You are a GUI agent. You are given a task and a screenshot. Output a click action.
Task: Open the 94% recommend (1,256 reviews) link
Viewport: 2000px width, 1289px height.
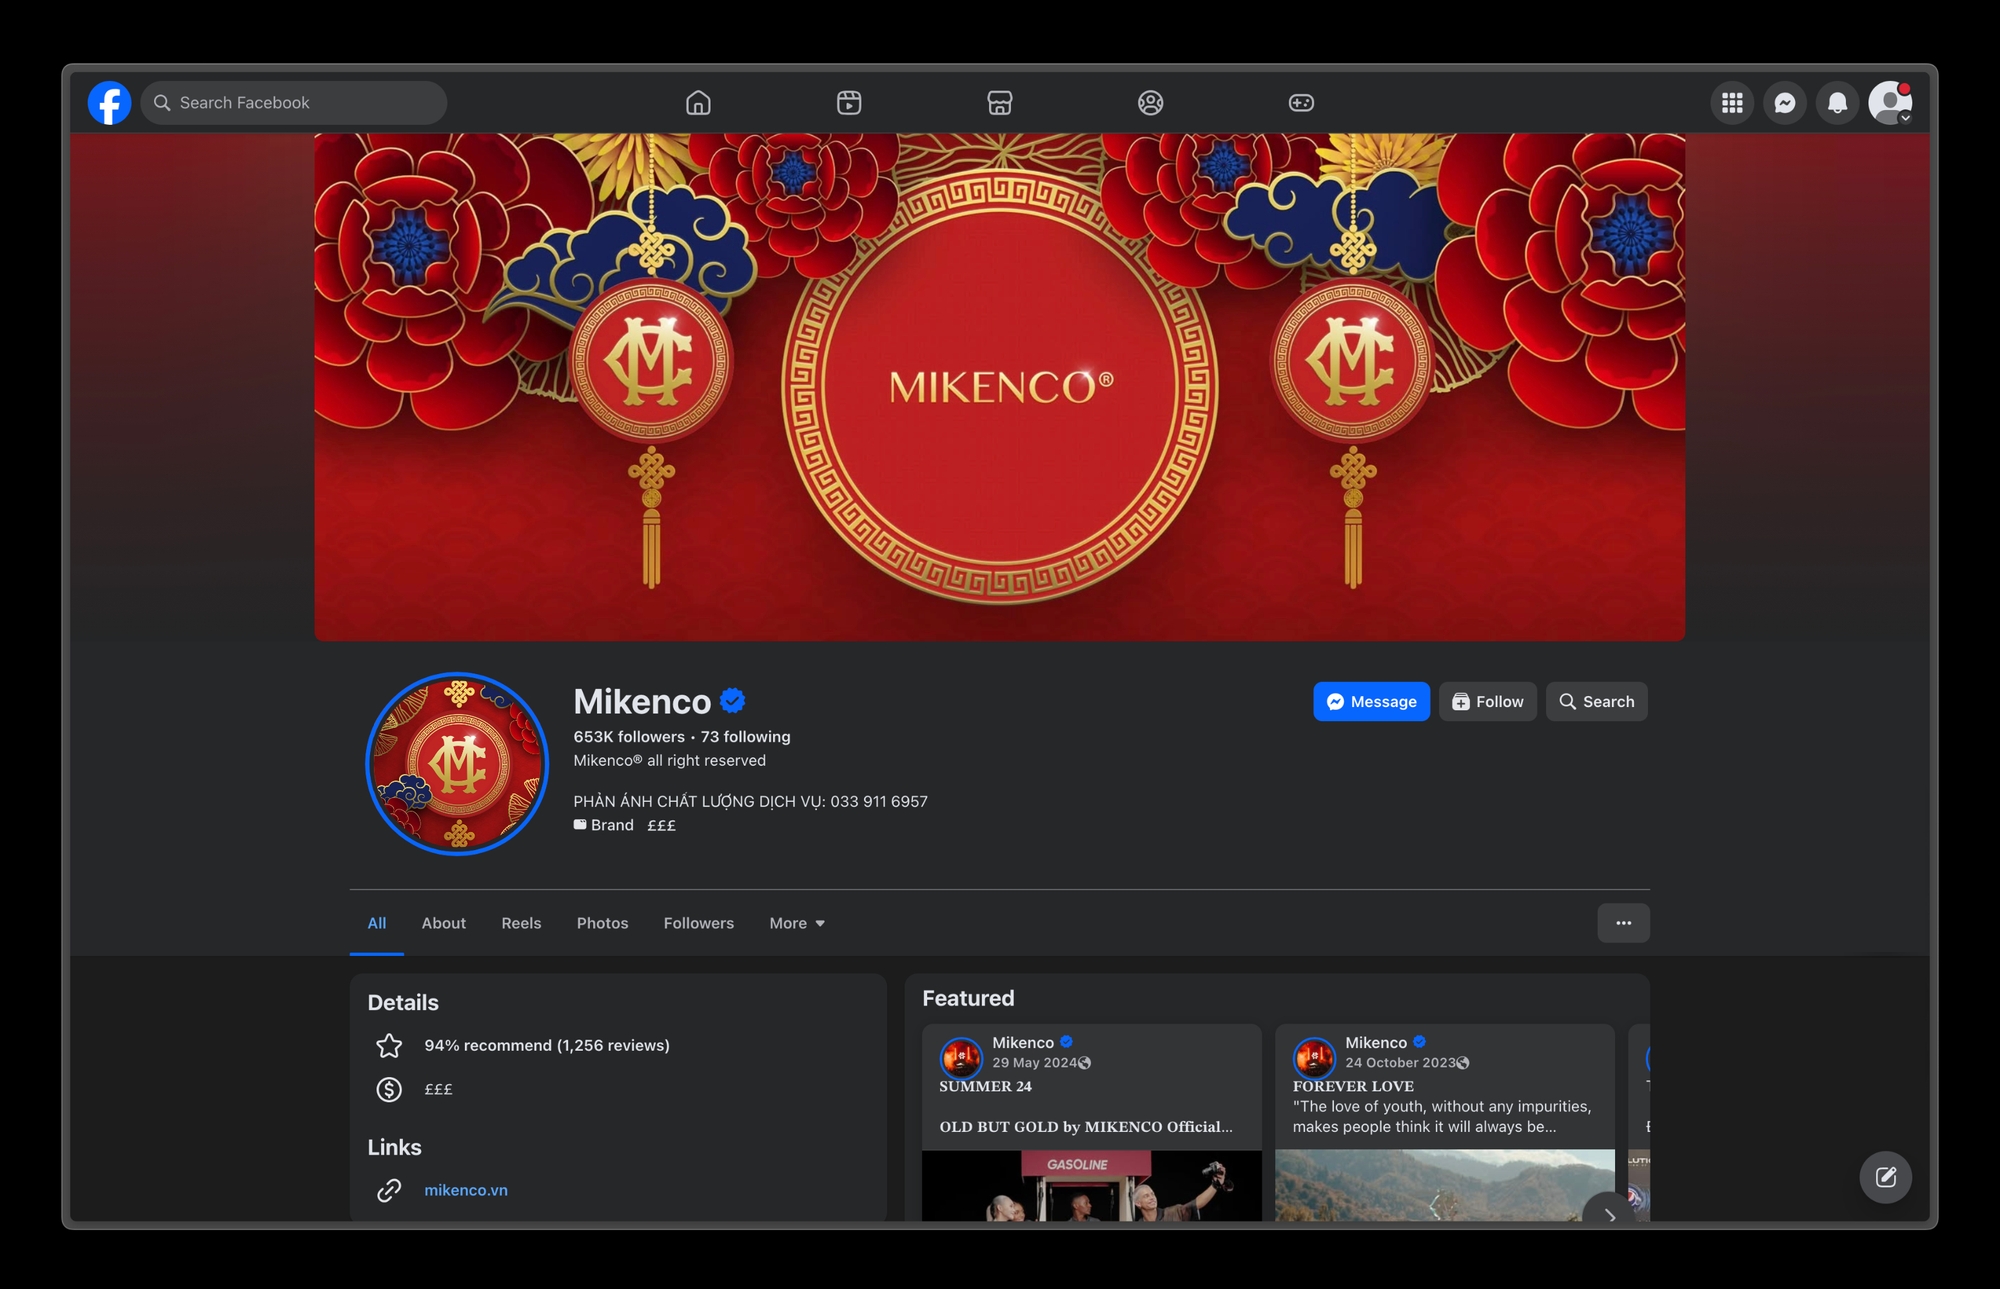(x=547, y=1046)
